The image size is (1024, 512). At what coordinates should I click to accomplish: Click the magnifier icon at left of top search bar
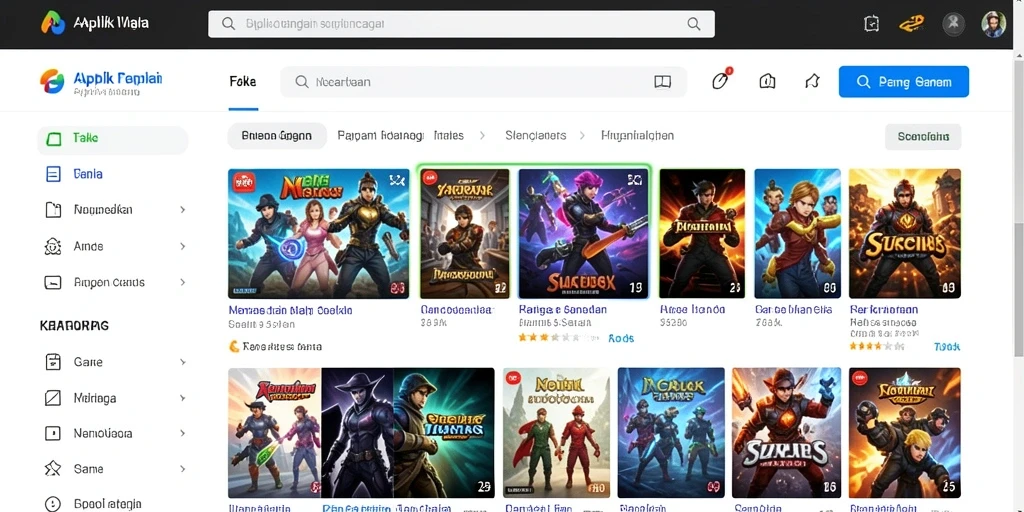click(x=228, y=24)
